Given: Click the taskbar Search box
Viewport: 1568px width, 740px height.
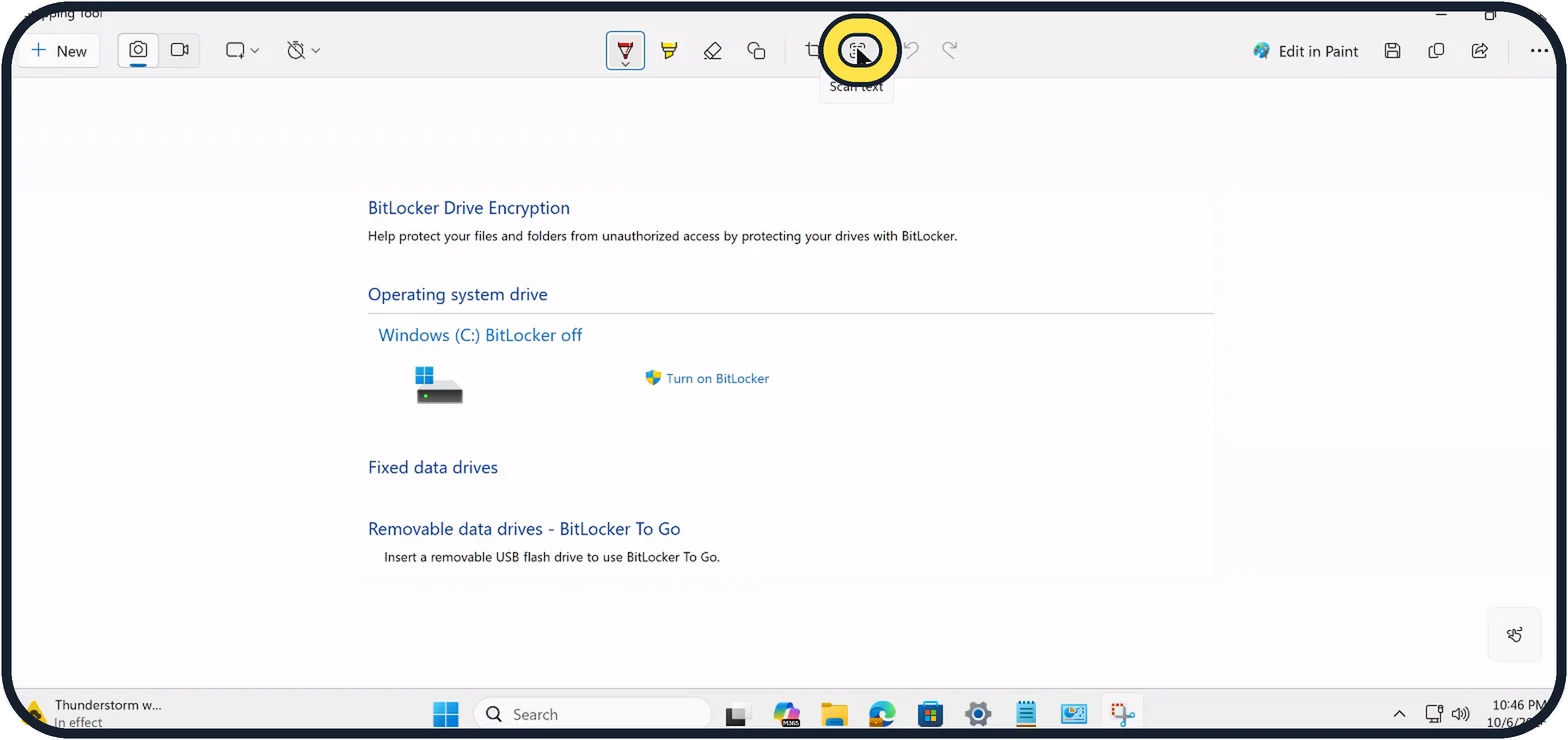Looking at the screenshot, I should [x=592, y=714].
